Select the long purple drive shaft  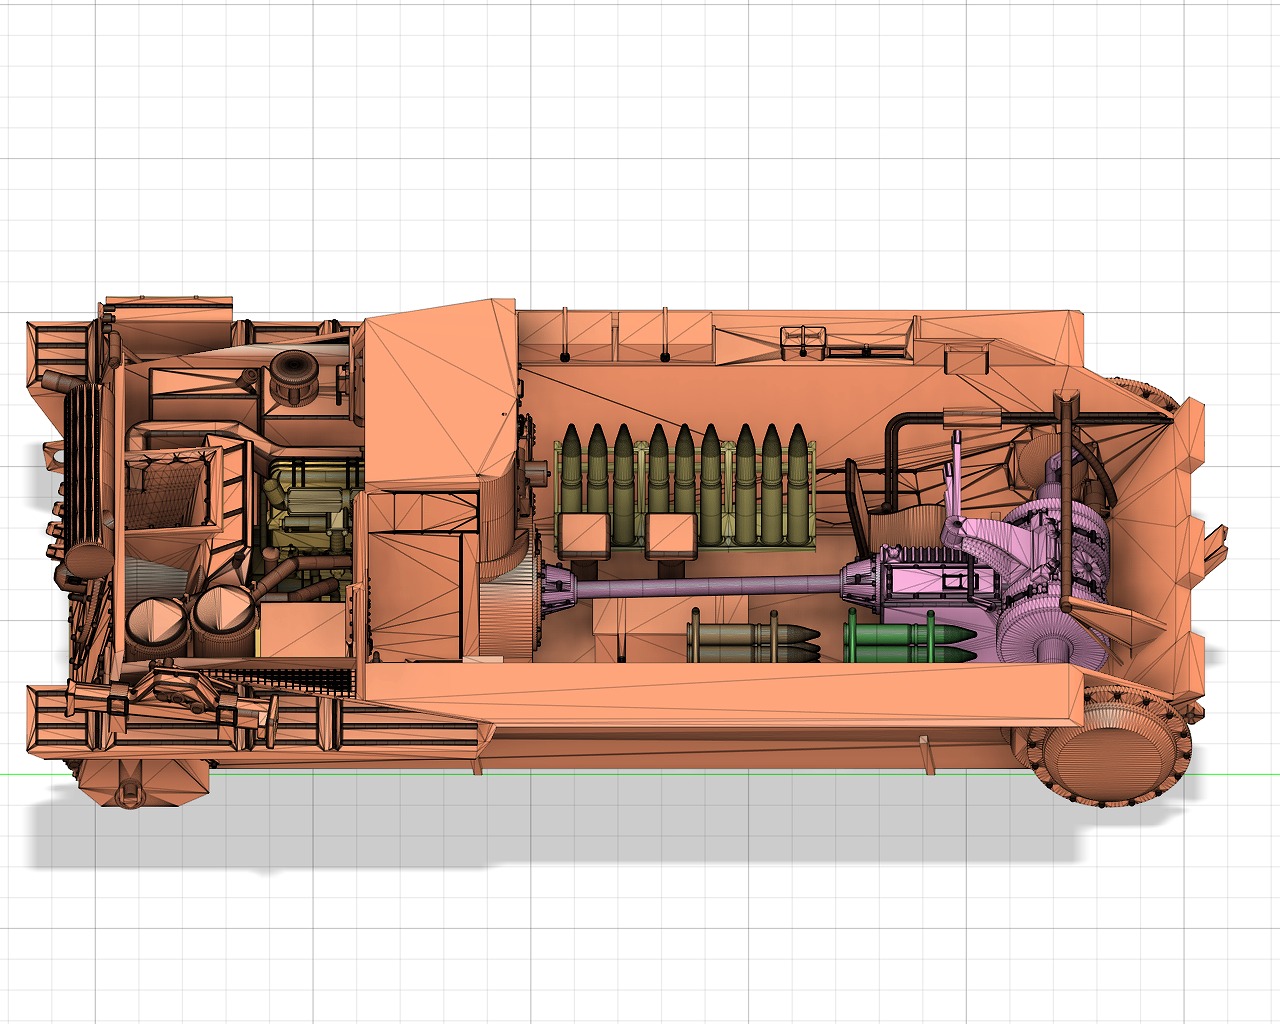pos(700,587)
